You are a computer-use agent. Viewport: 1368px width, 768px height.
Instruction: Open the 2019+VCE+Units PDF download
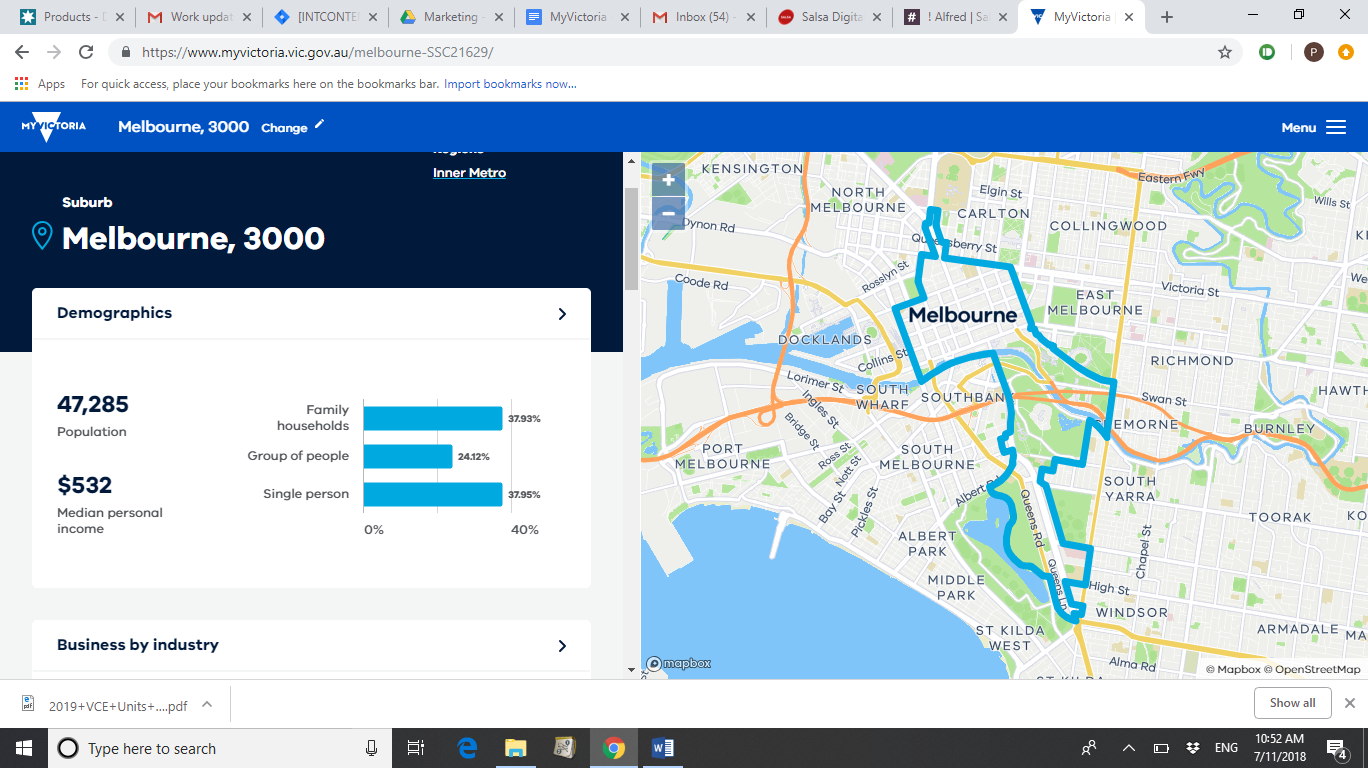[118, 705]
